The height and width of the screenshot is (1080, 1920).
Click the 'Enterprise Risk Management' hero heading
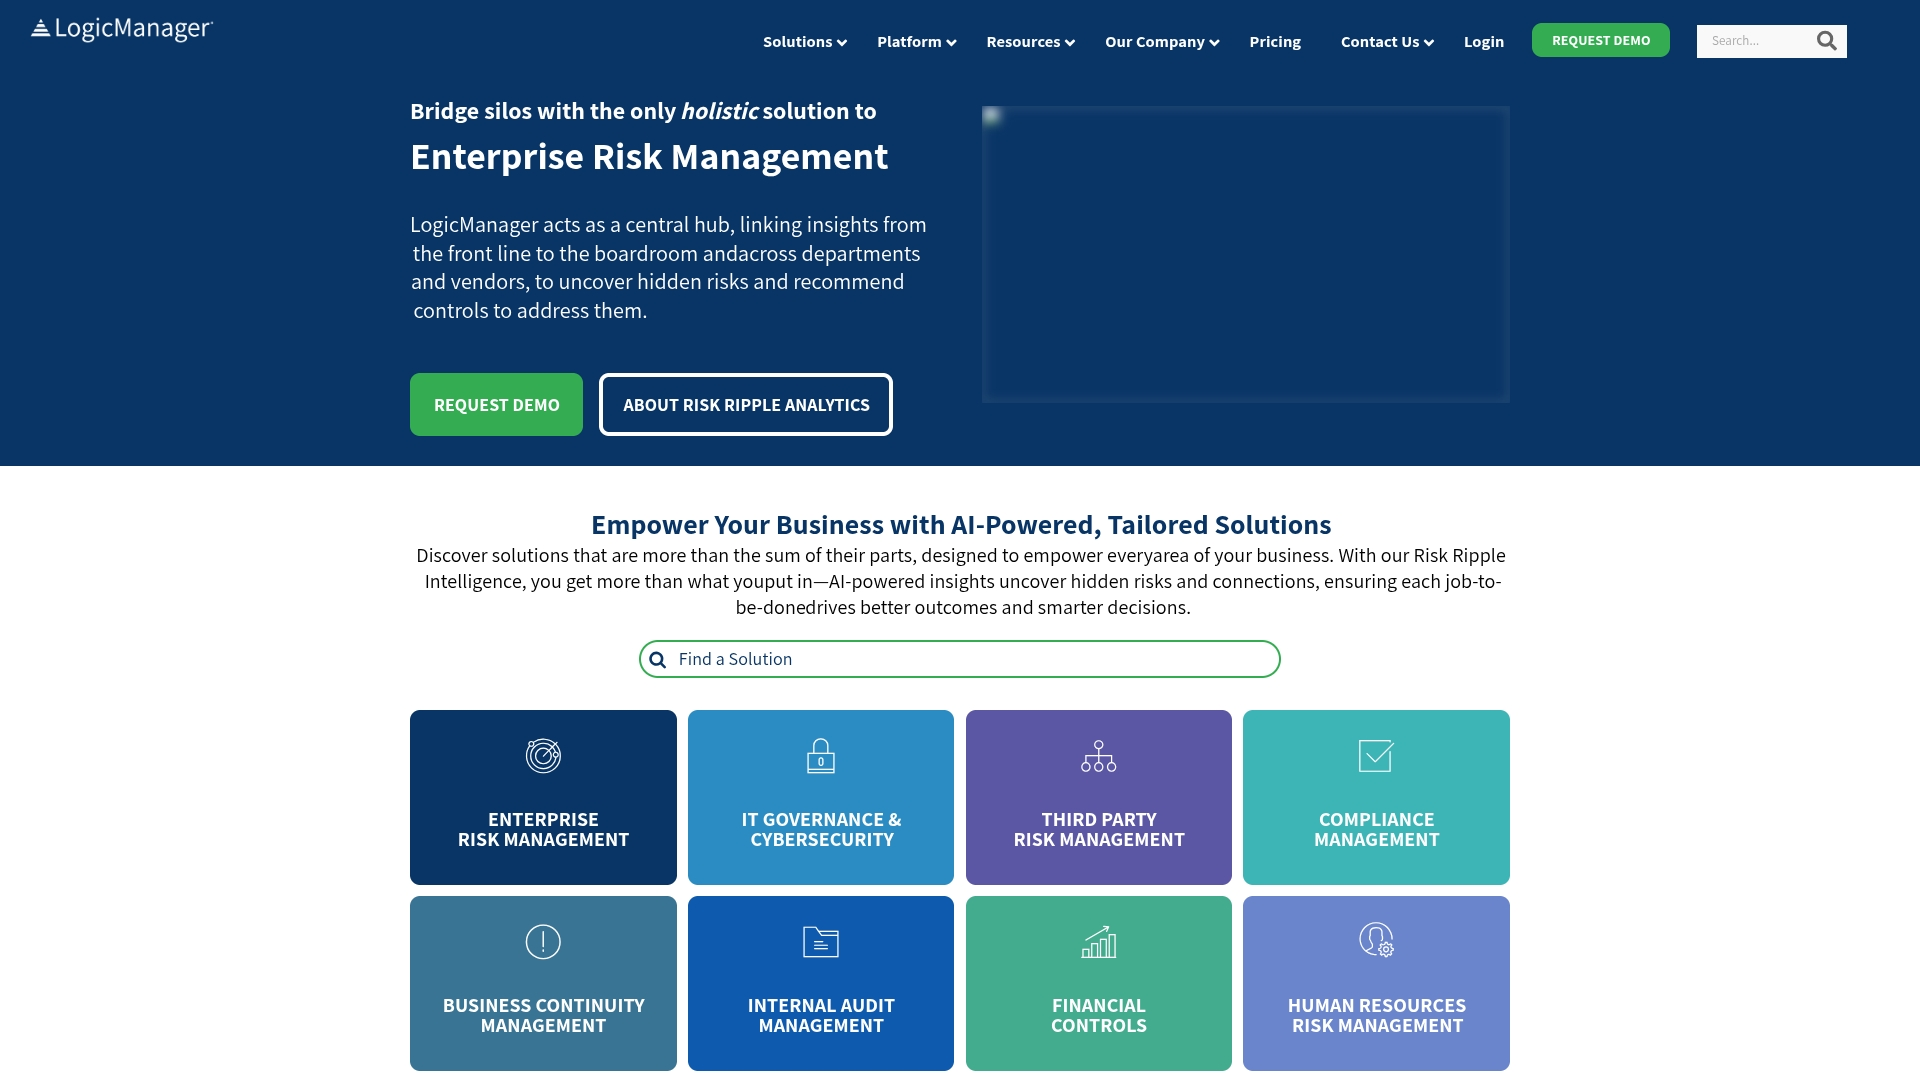pos(649,157)
